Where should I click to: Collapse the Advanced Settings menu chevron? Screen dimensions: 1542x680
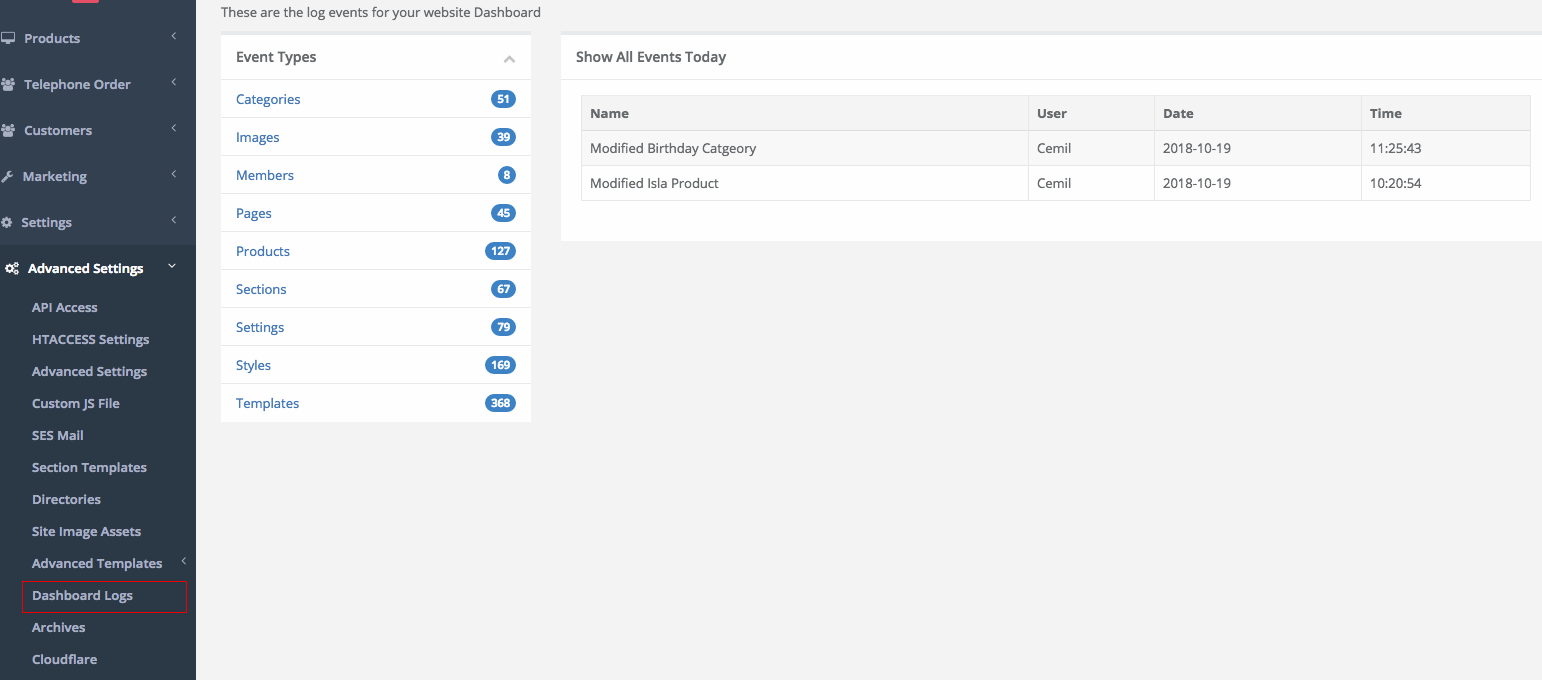click(172, 267)
